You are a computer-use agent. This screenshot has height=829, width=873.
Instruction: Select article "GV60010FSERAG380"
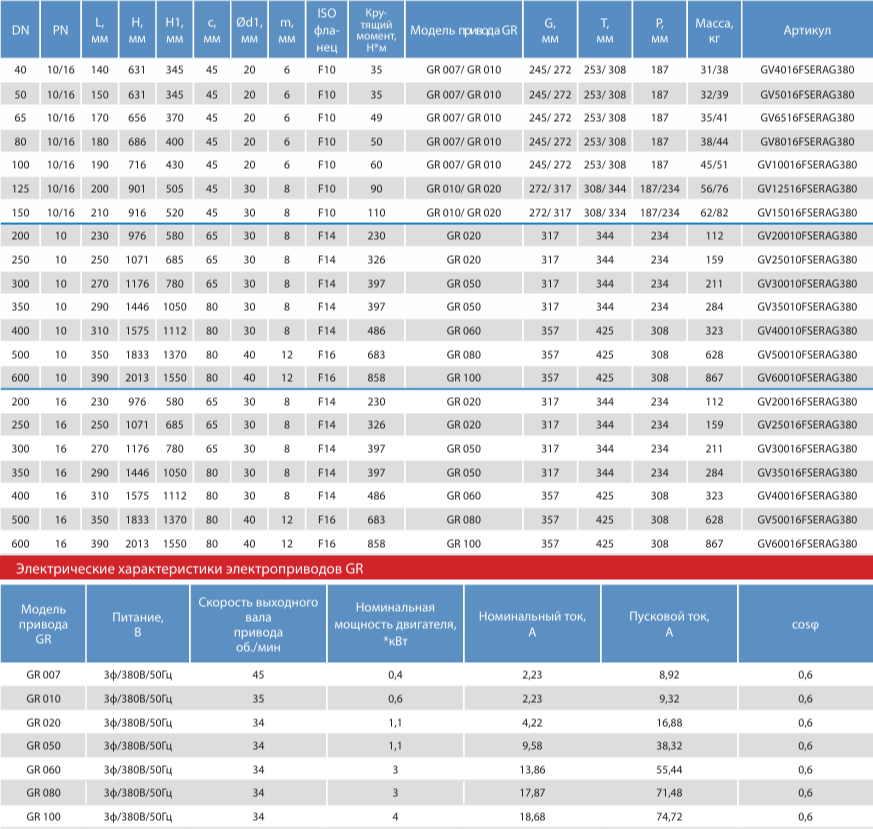(x=807, y=378)
